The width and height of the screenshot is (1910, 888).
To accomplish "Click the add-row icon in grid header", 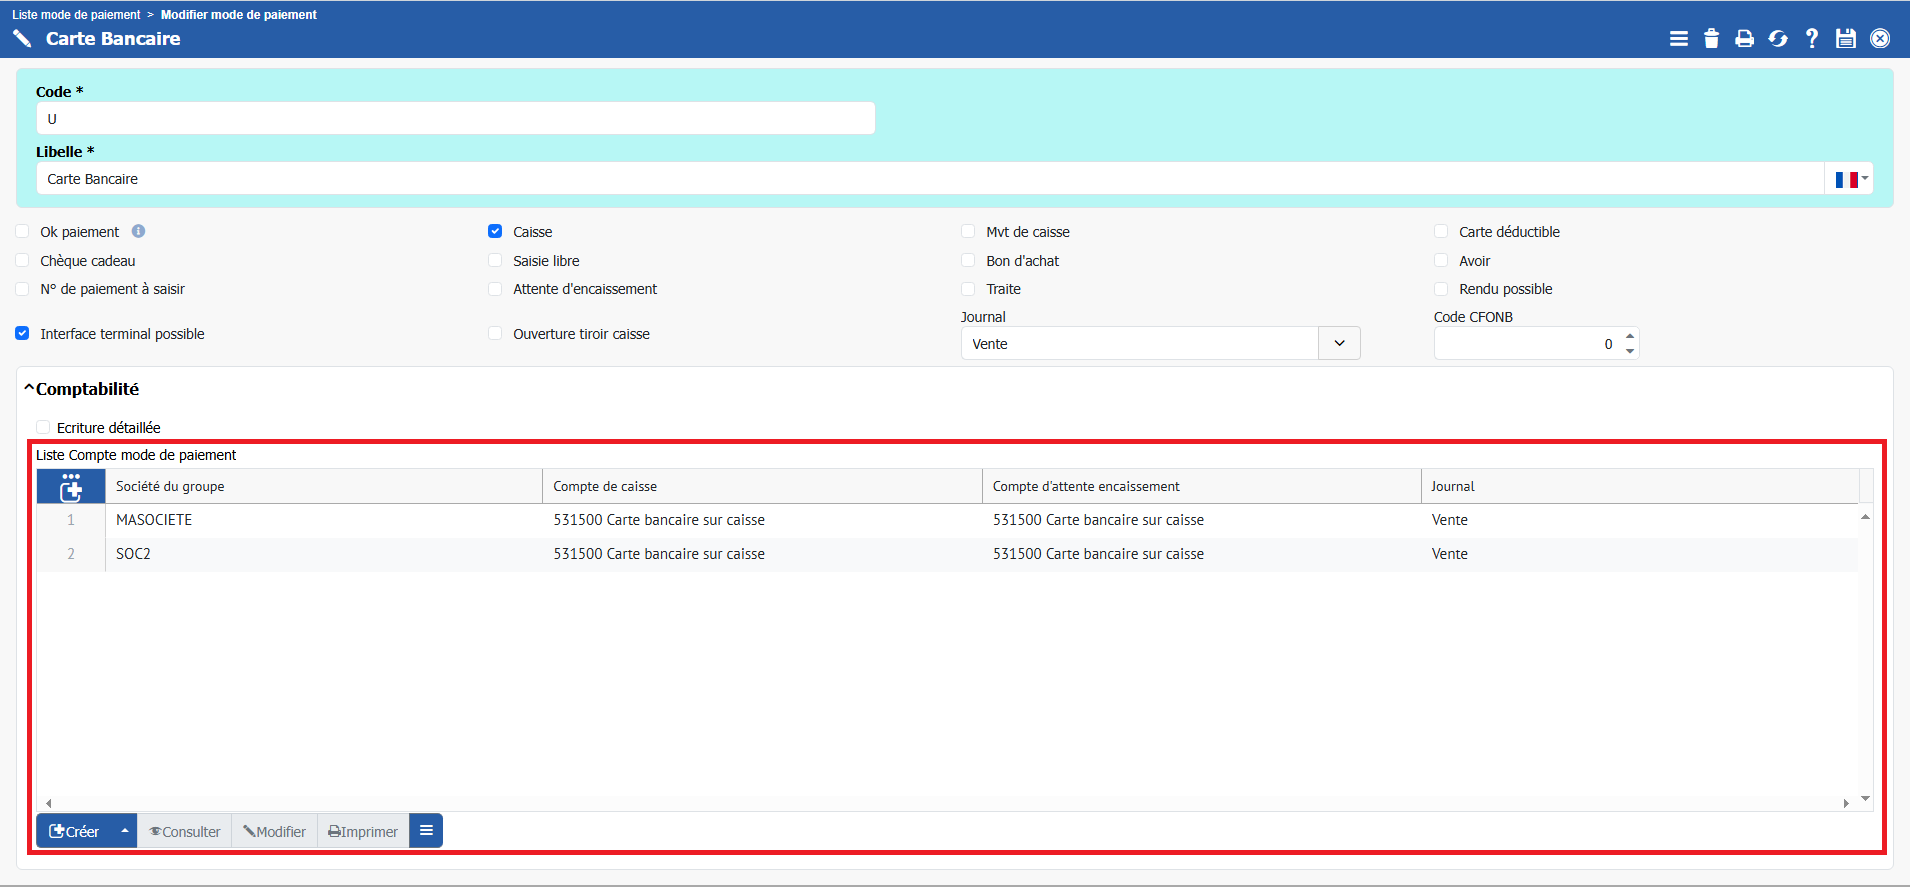I will pos(71,487).
